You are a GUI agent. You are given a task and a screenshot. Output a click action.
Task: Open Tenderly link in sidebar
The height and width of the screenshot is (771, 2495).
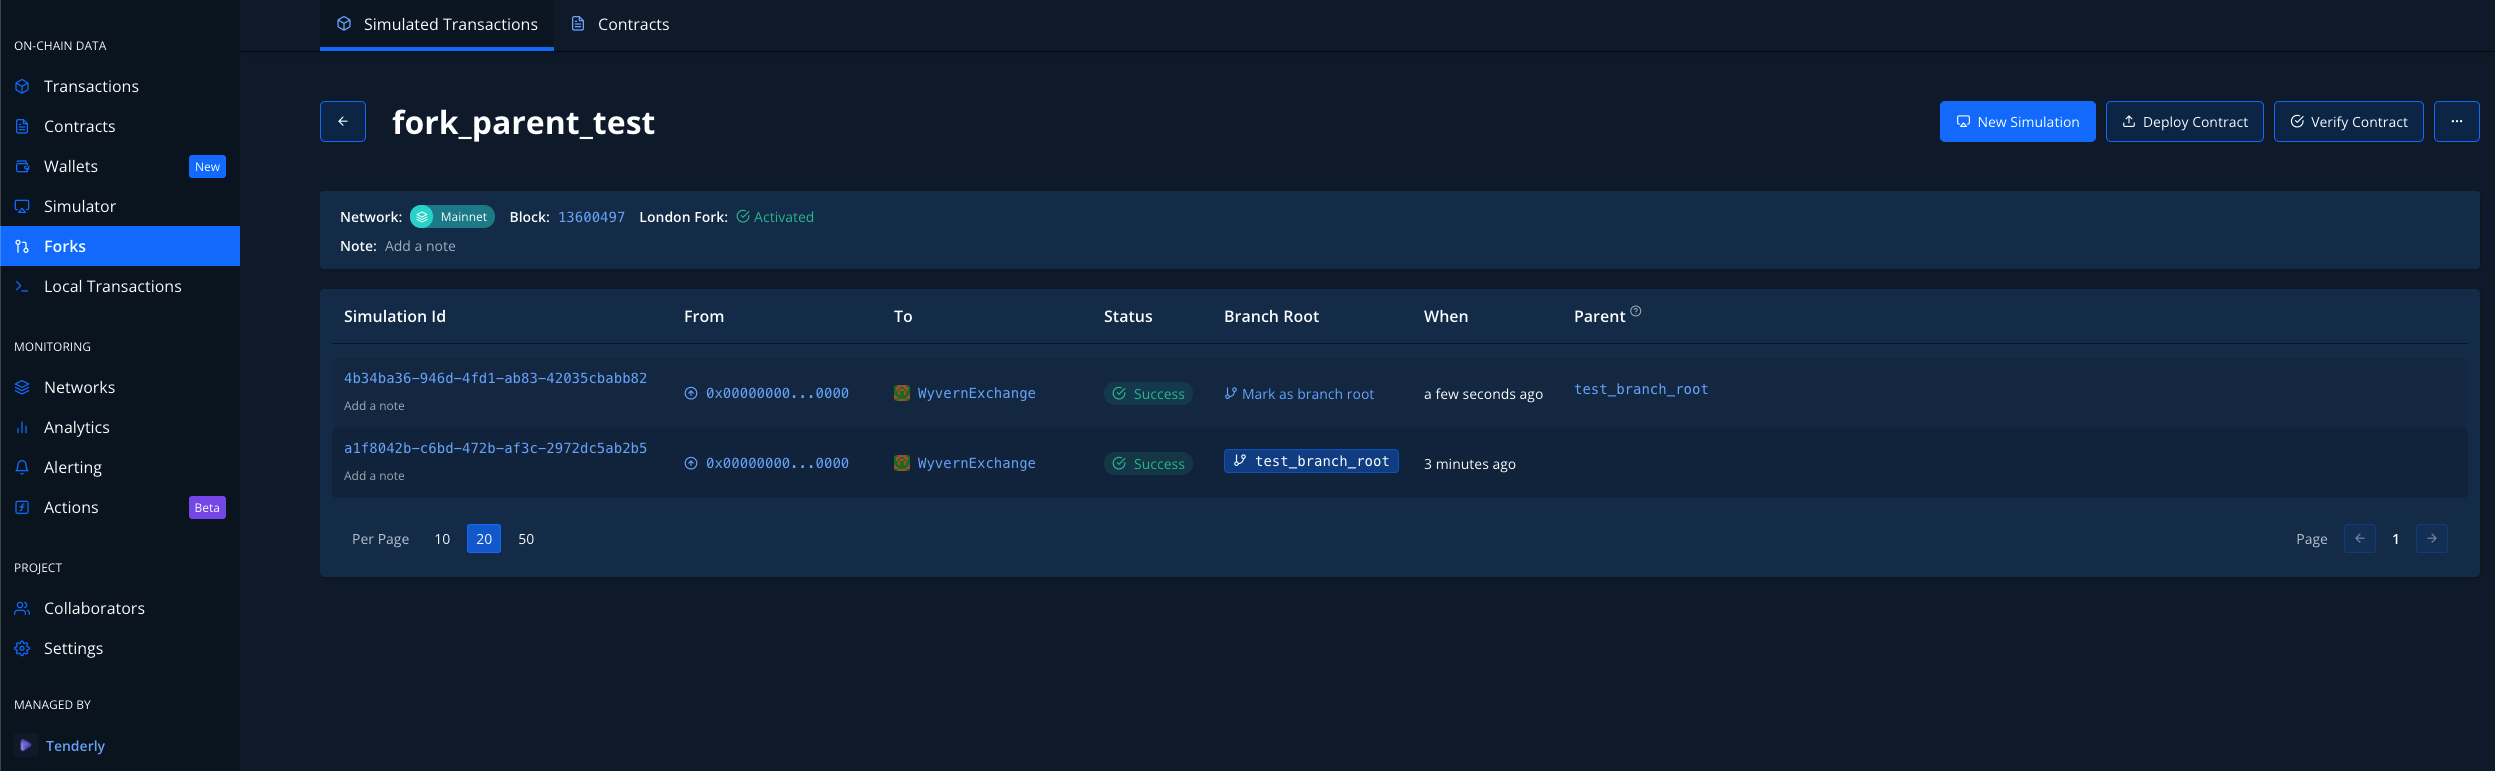pyautogui.click(x=75, y=746)
